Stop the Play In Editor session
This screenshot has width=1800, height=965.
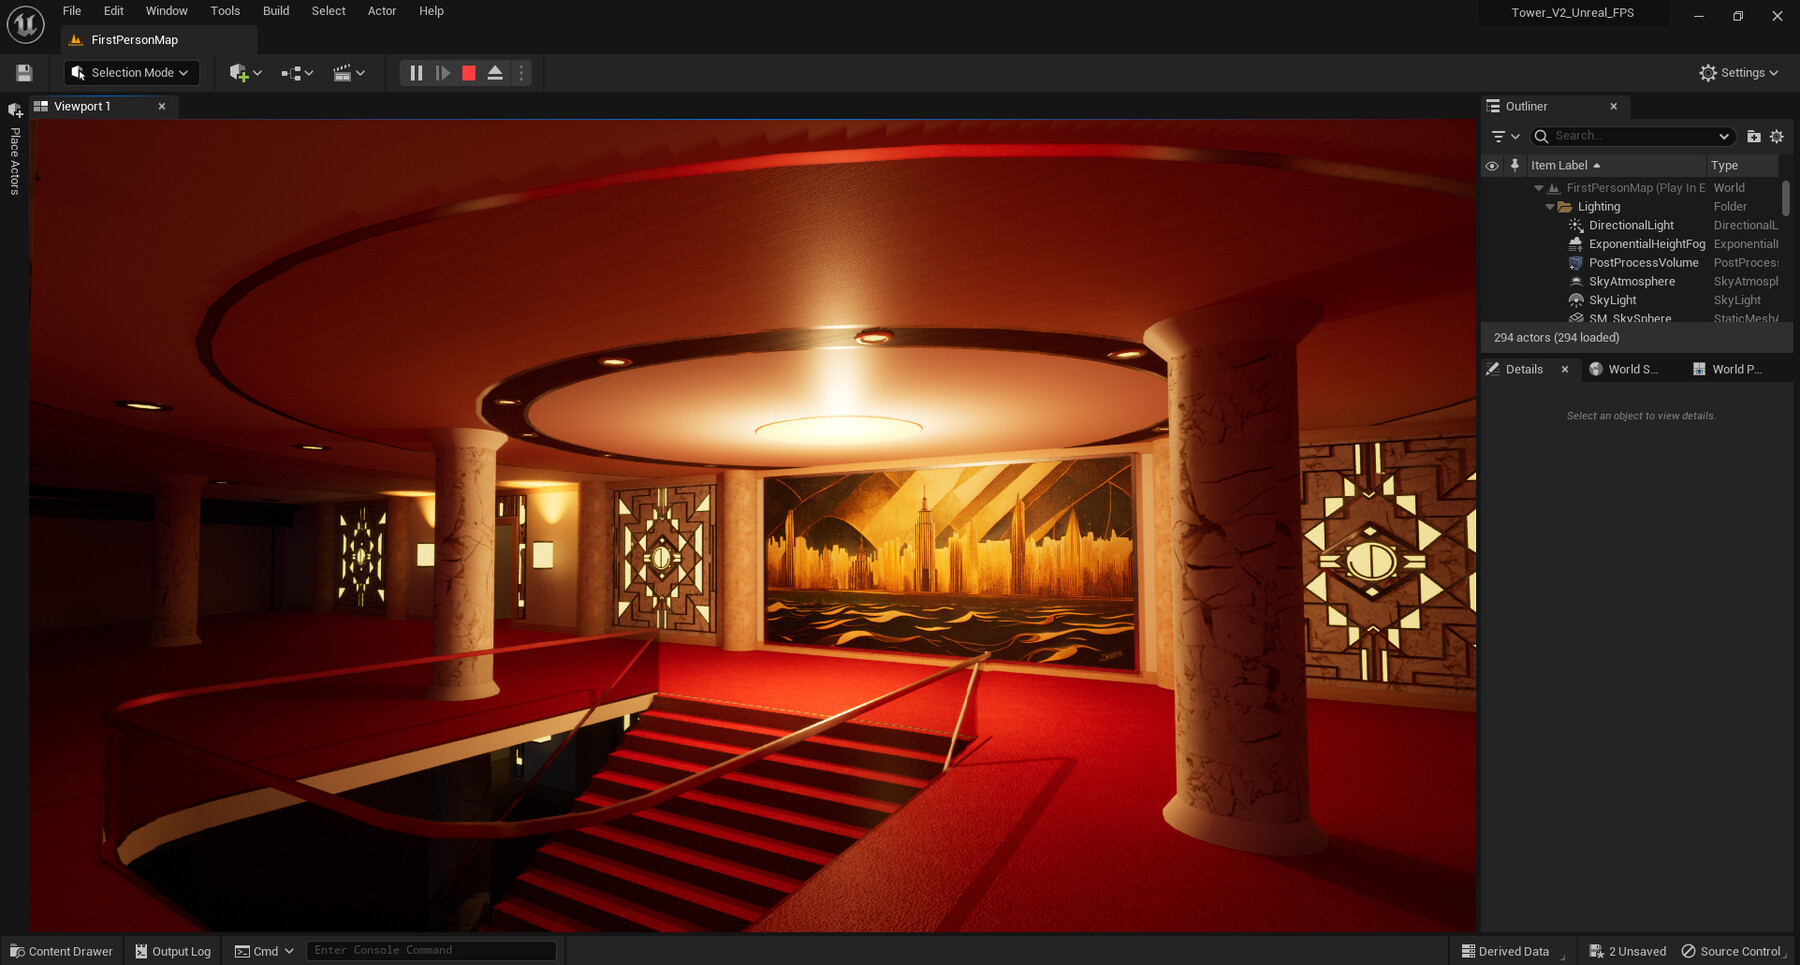click(468, 72)
